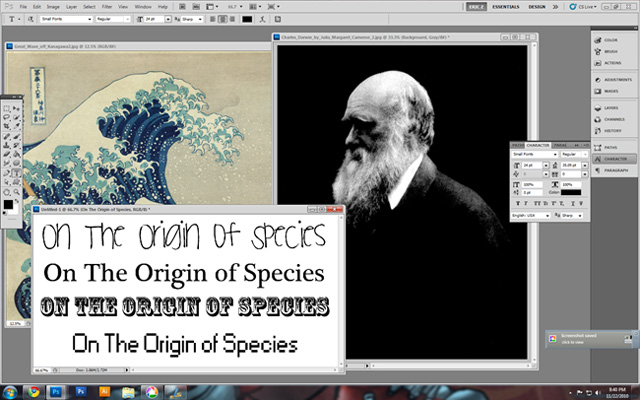Select the Hand tool
The width and height of the screenshot is (640, 400).
click(x=6, y=192)
